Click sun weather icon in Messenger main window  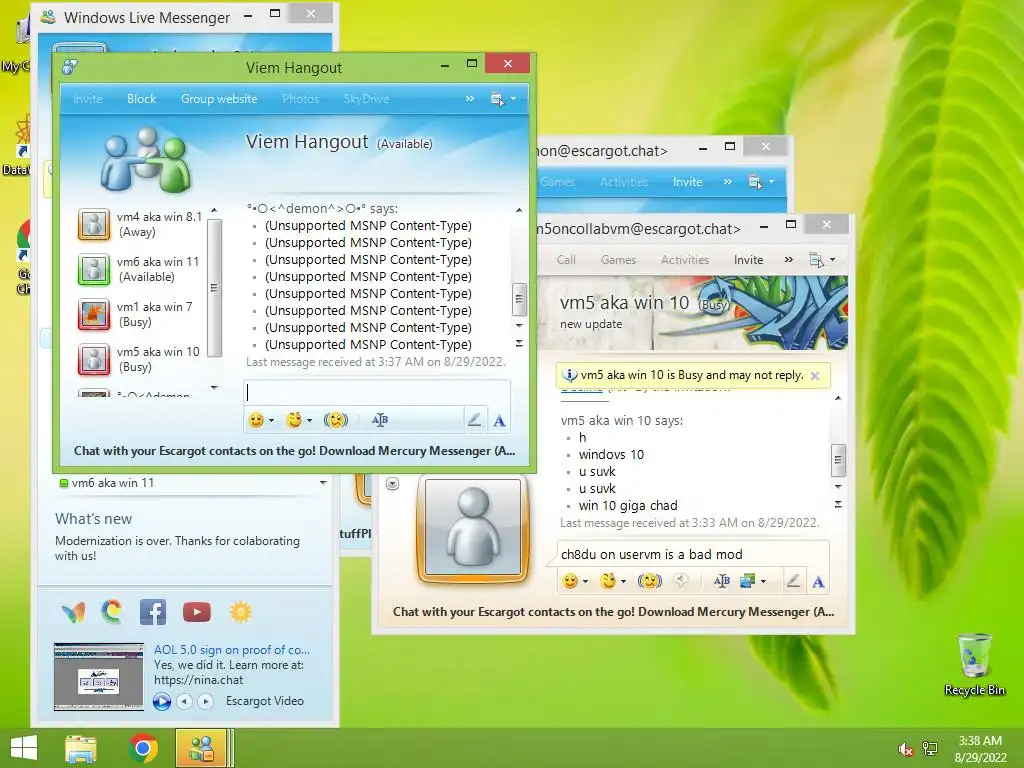coord(240,612)
